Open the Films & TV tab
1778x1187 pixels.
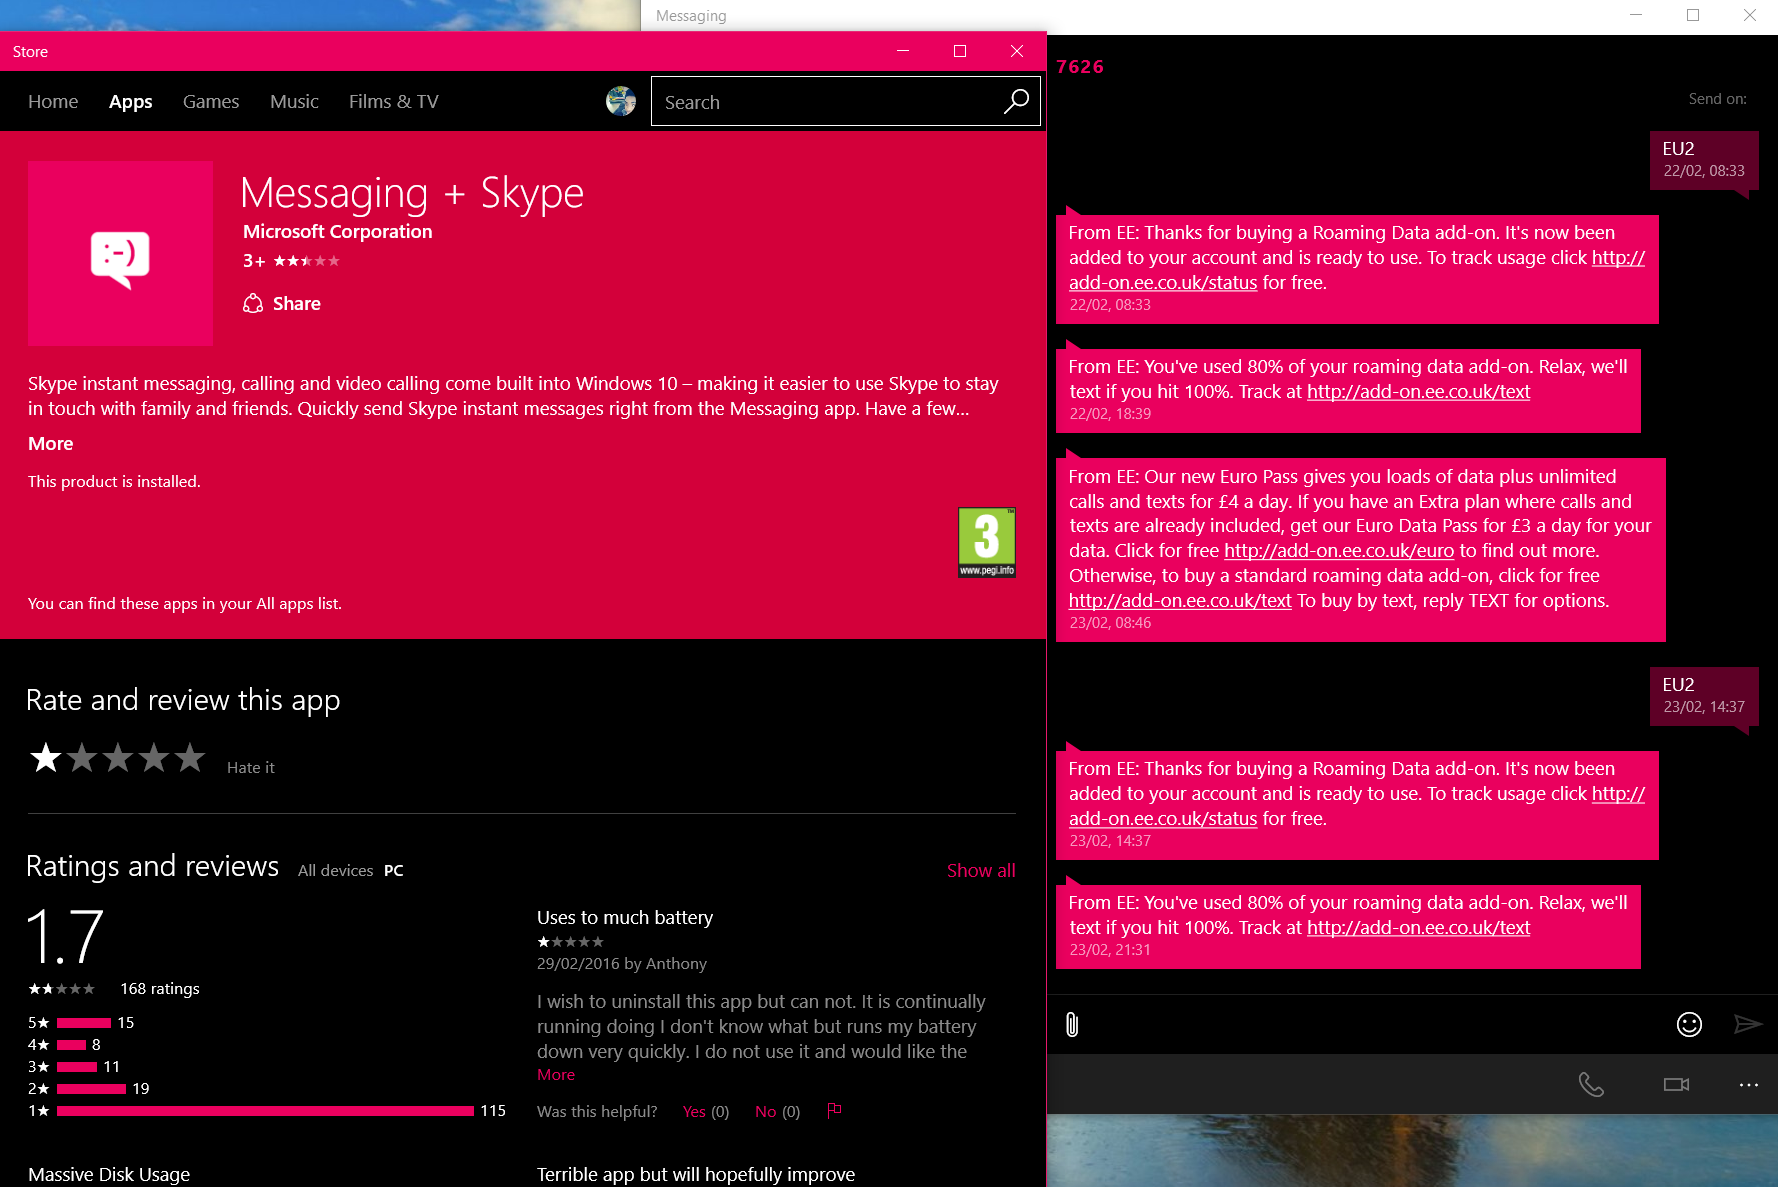(x=394, y=101)
